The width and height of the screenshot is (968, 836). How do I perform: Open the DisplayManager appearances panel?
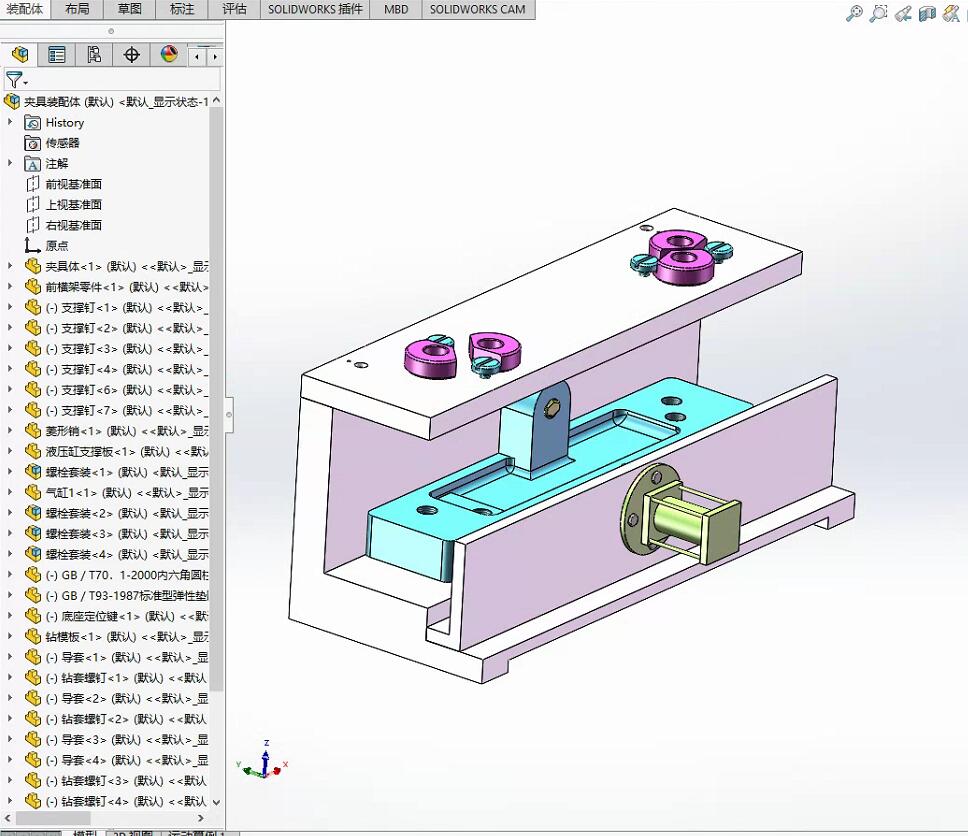[167, 54]
